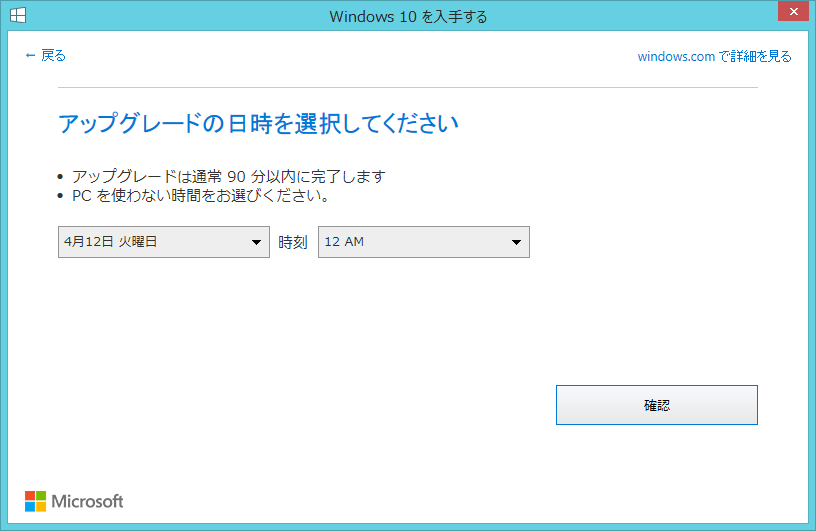
Task: Open windows.com で詳細を見る link
Action: (x=714, y=56)
